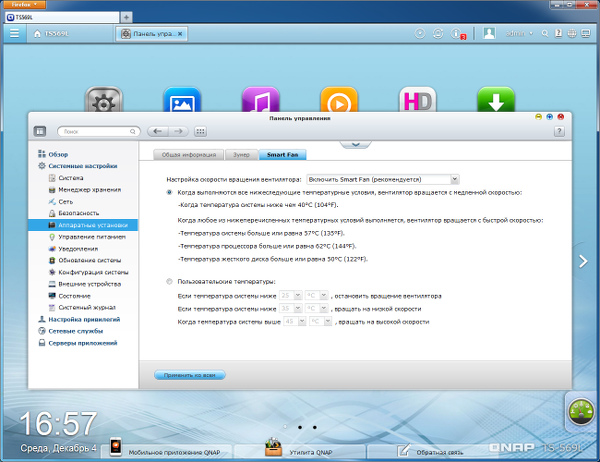Open the Control Panel gear desktop icon

tap(104, 100)
